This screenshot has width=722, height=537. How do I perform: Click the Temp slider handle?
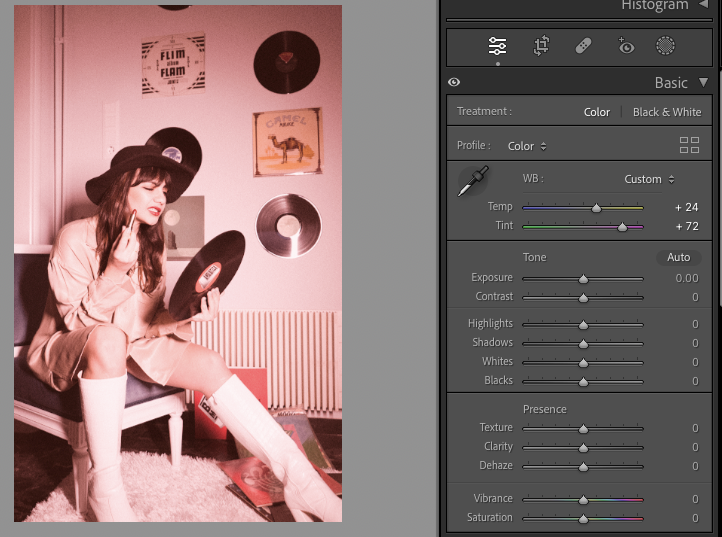pos(596,208)
